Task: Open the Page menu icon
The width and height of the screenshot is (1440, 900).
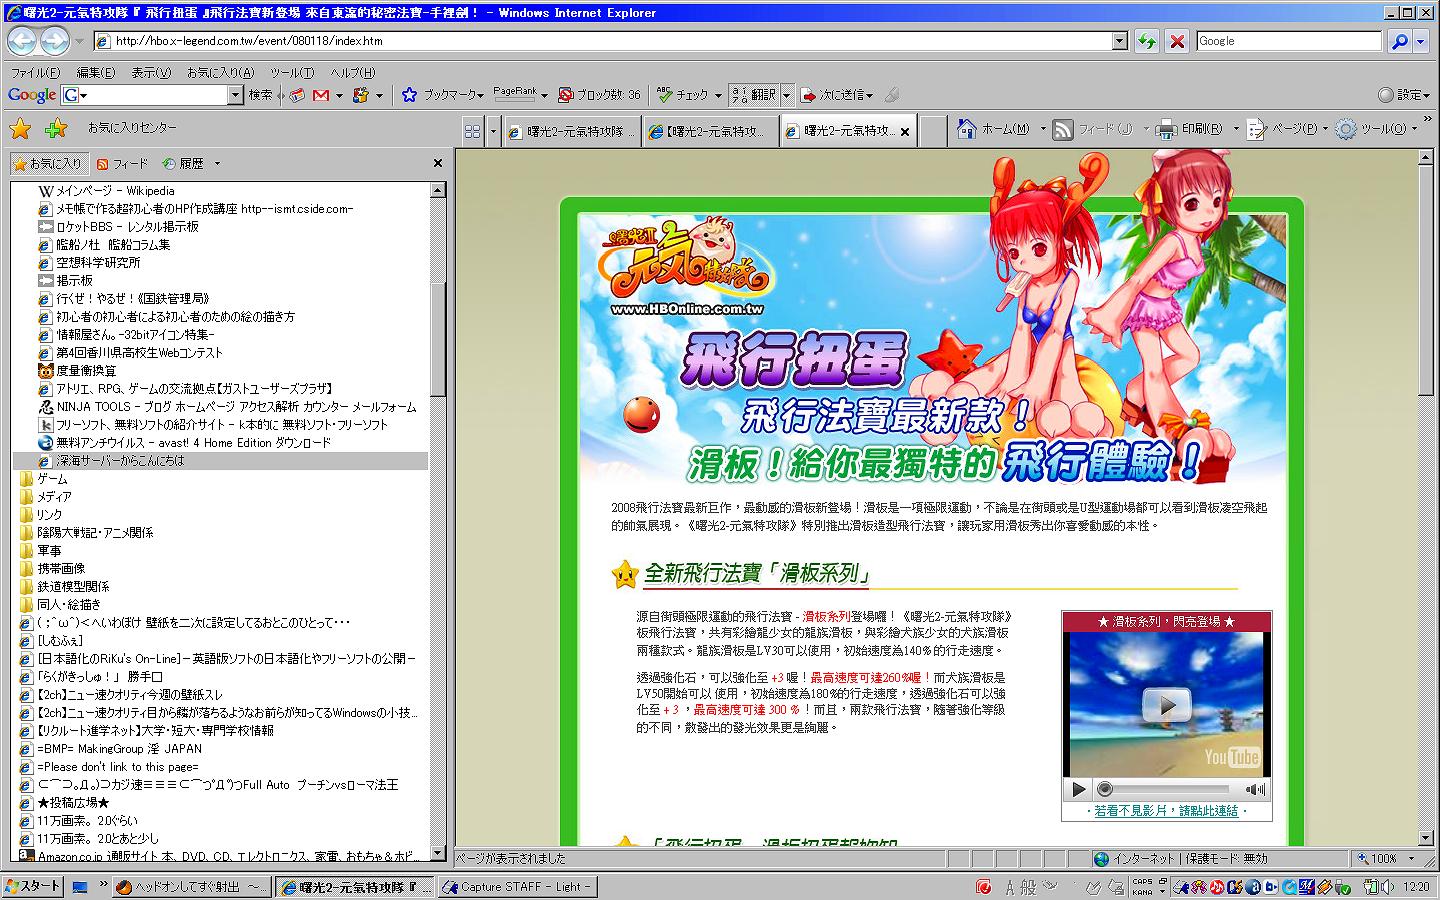Action: [x=1257, y=129]
